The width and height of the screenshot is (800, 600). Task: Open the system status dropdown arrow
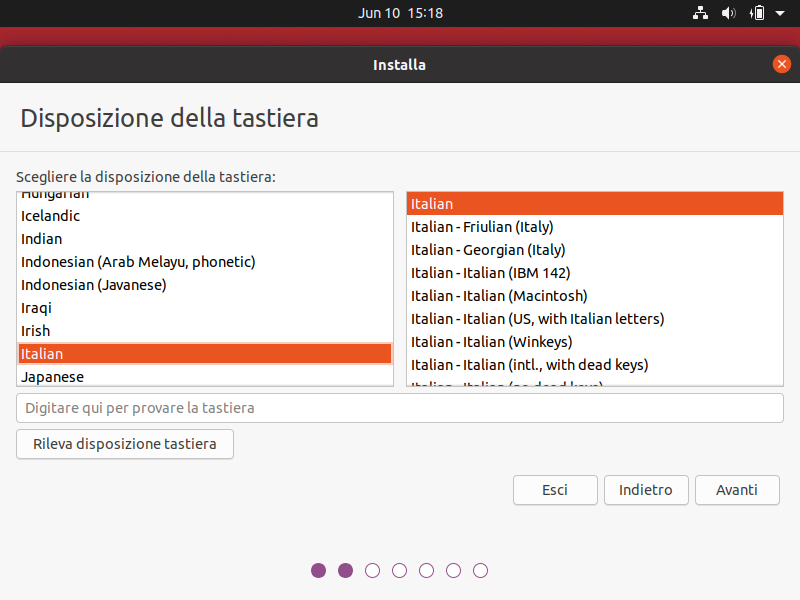tap(778, 13)
